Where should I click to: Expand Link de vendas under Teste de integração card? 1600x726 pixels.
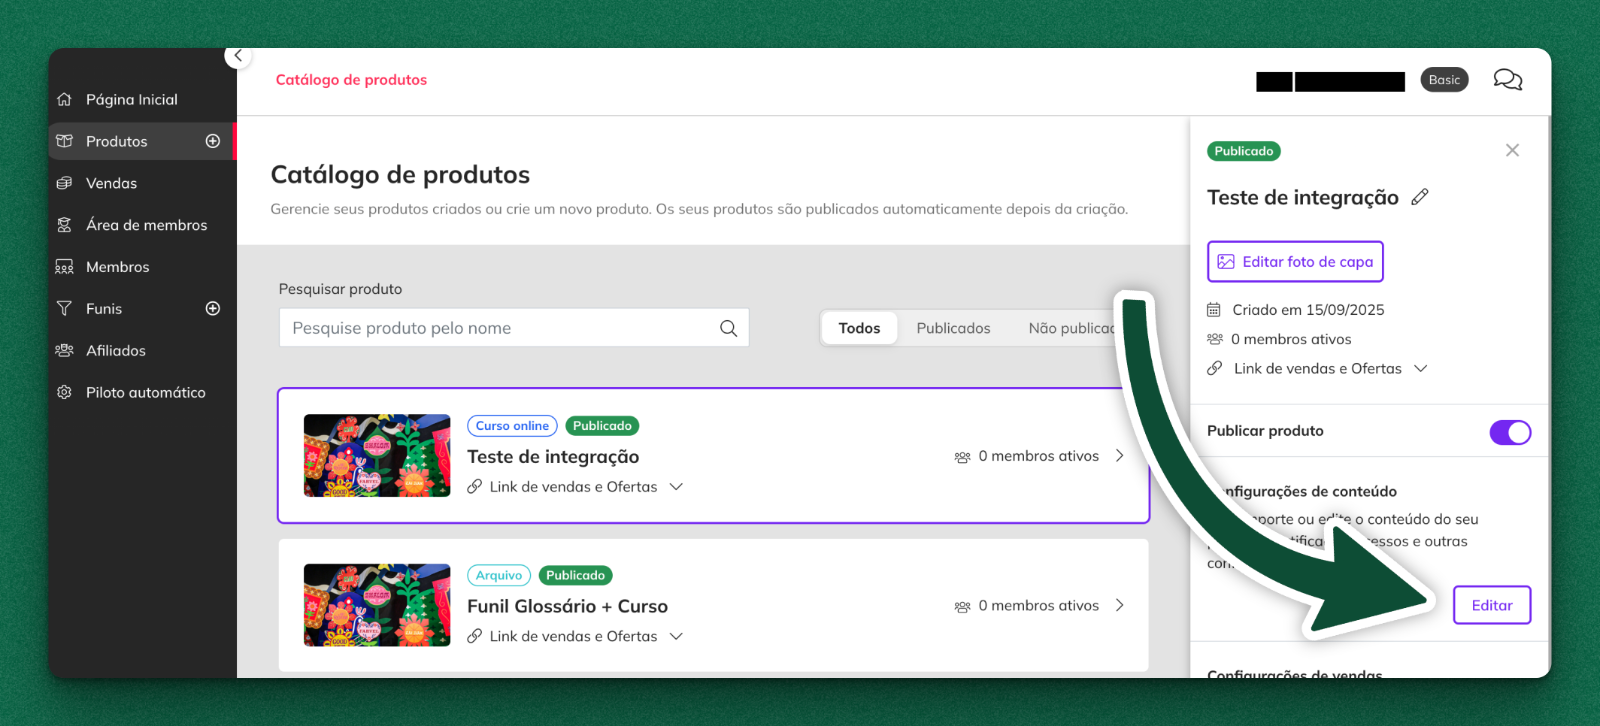(676, 487)
